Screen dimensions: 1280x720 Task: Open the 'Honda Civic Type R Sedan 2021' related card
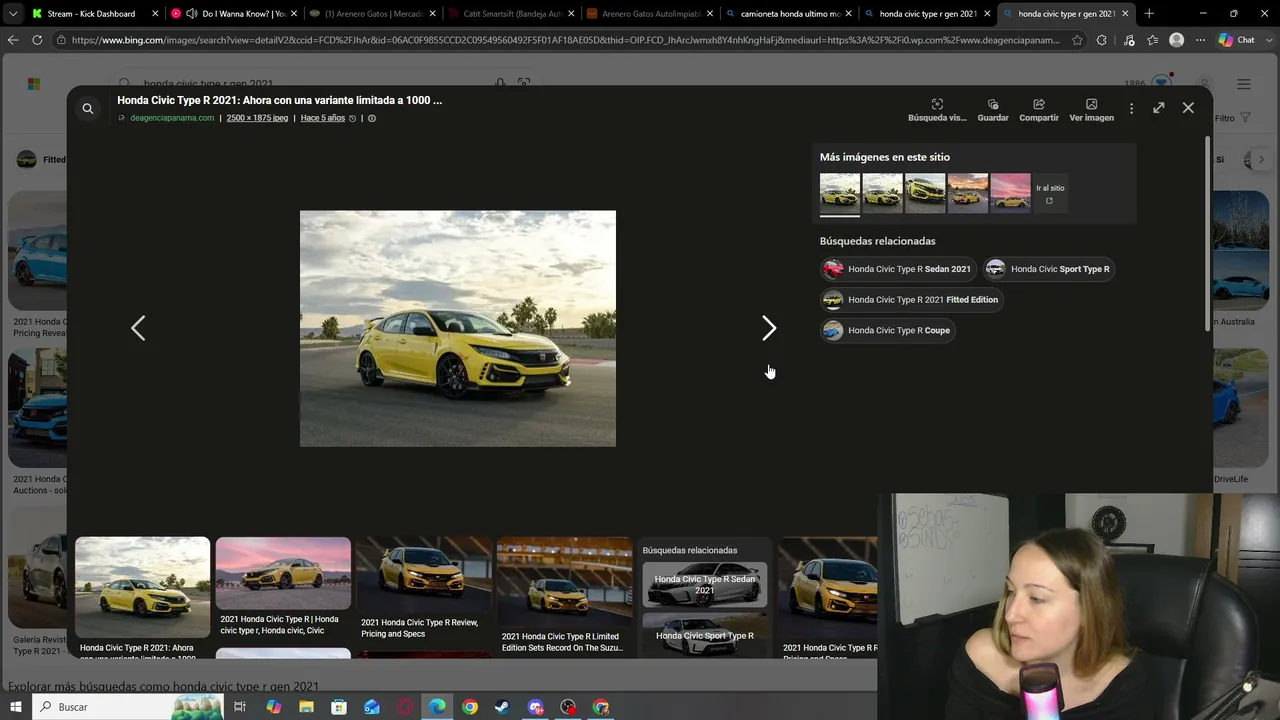(705, 585)
